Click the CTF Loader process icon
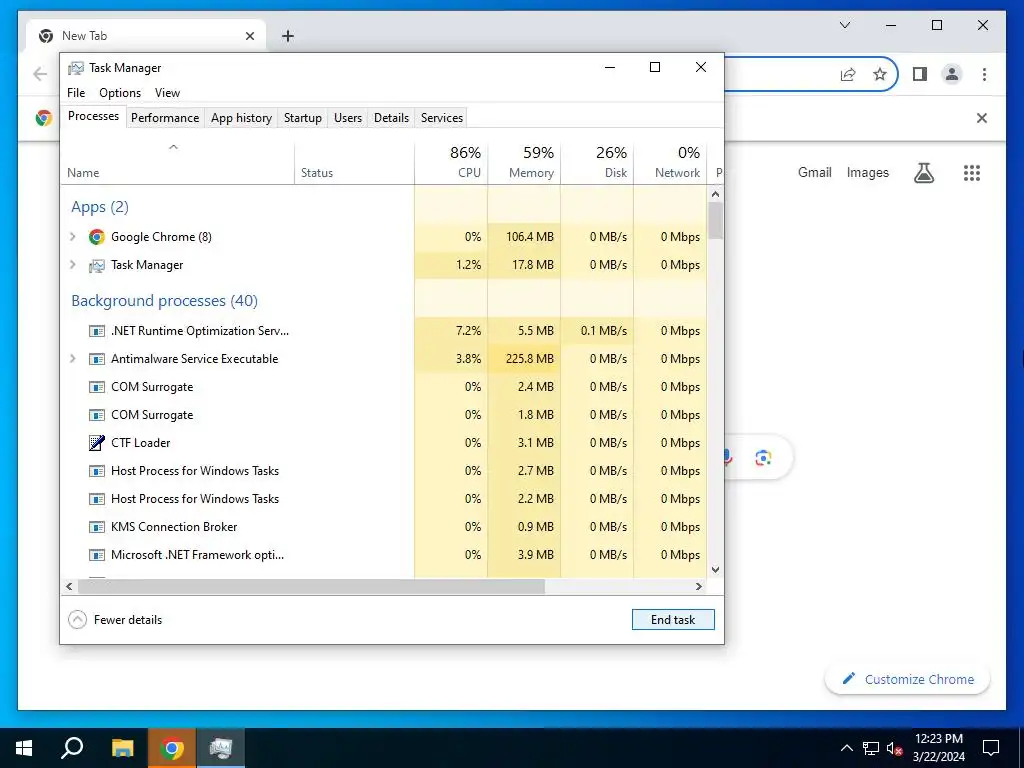This screenshot has height=768, width=1024. (x=97, y=443)
